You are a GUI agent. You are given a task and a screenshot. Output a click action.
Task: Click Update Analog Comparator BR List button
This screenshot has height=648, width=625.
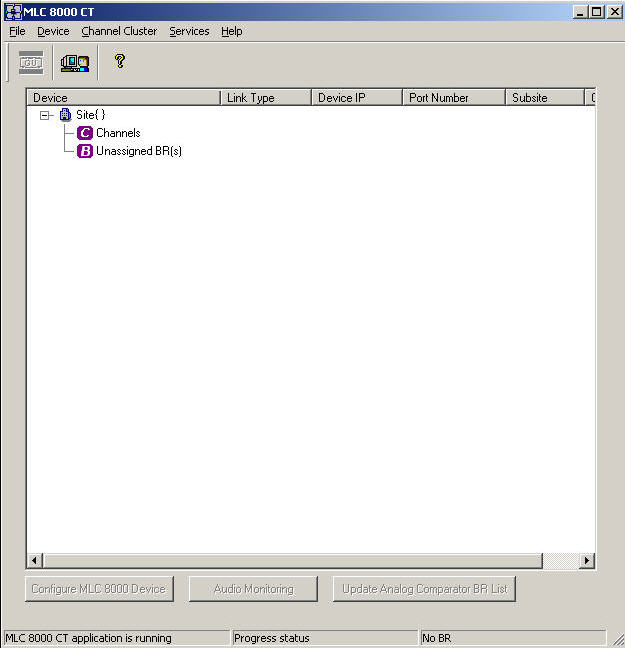[424, 589]
